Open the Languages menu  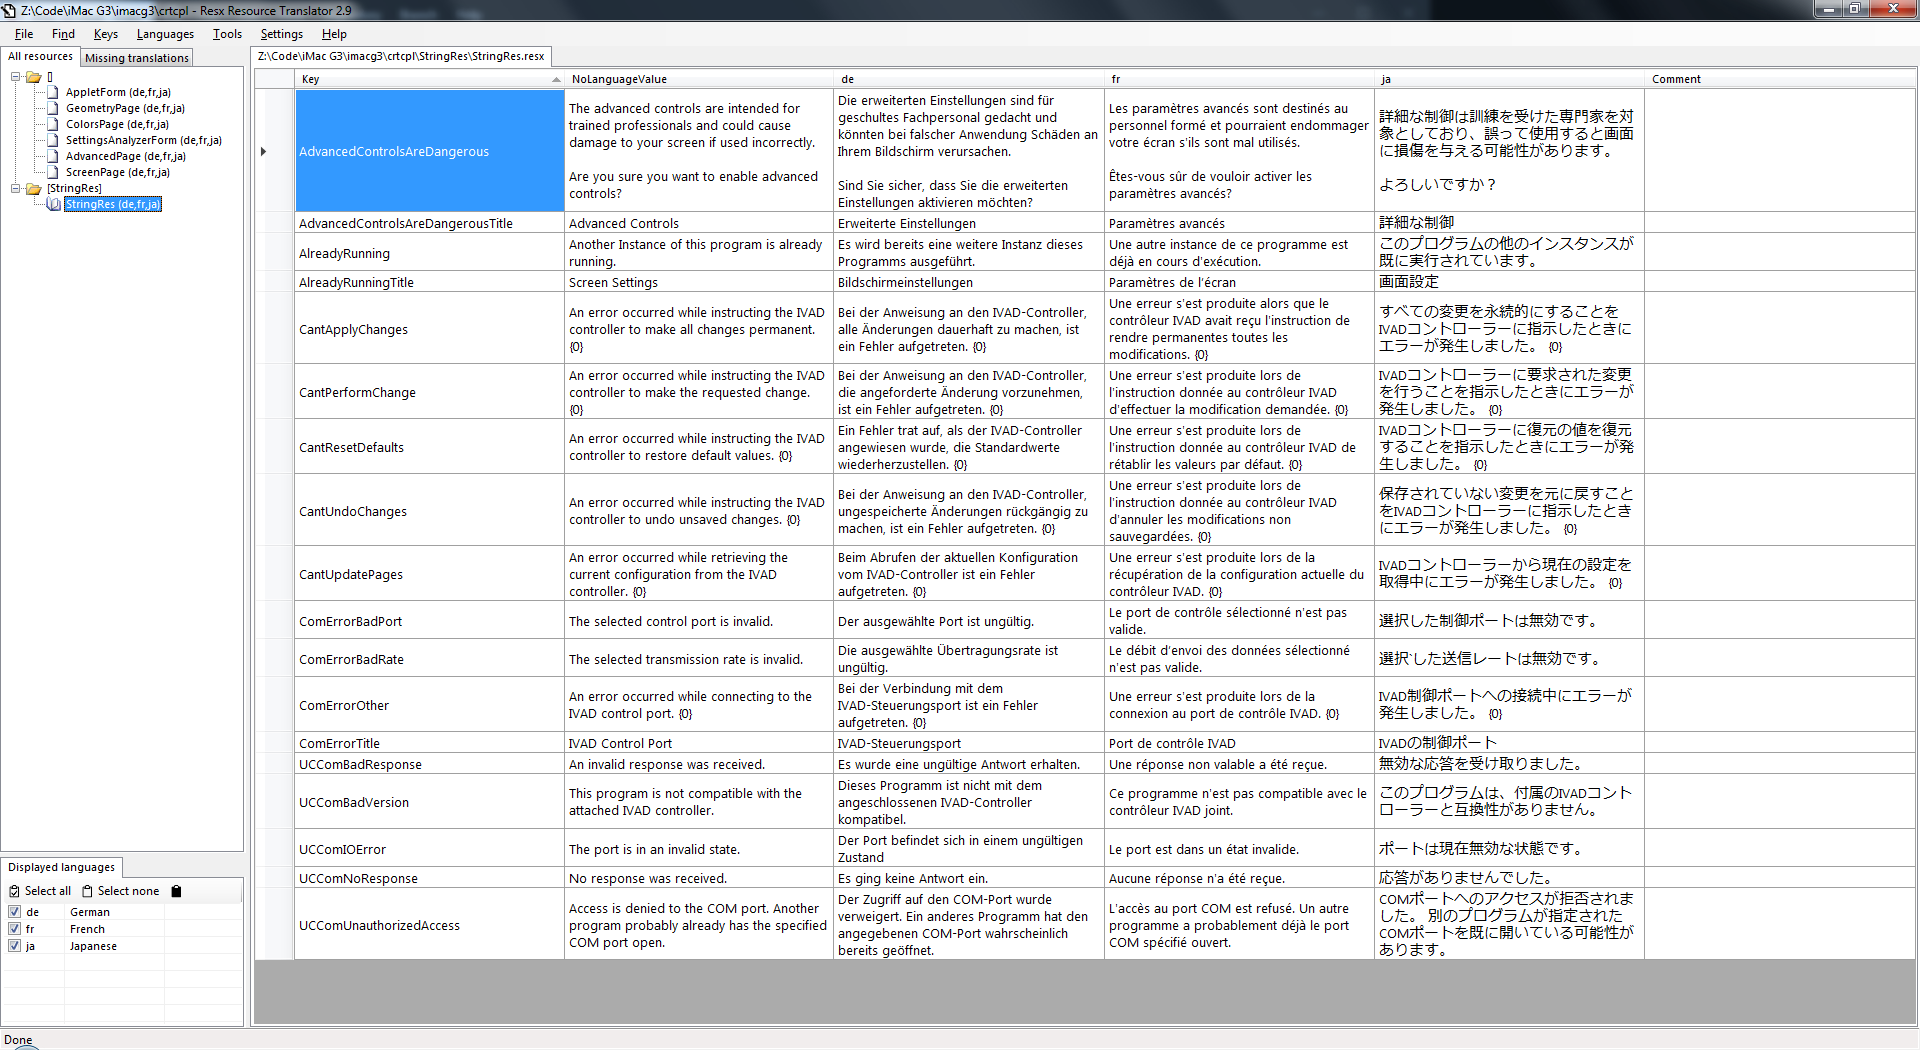[x=165, y=34]
